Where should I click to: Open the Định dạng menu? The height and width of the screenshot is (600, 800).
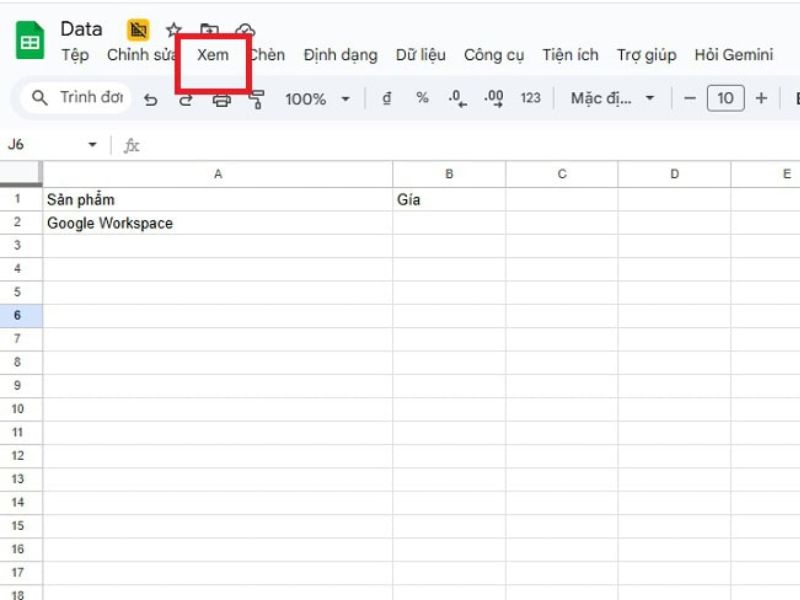point(340,55)
